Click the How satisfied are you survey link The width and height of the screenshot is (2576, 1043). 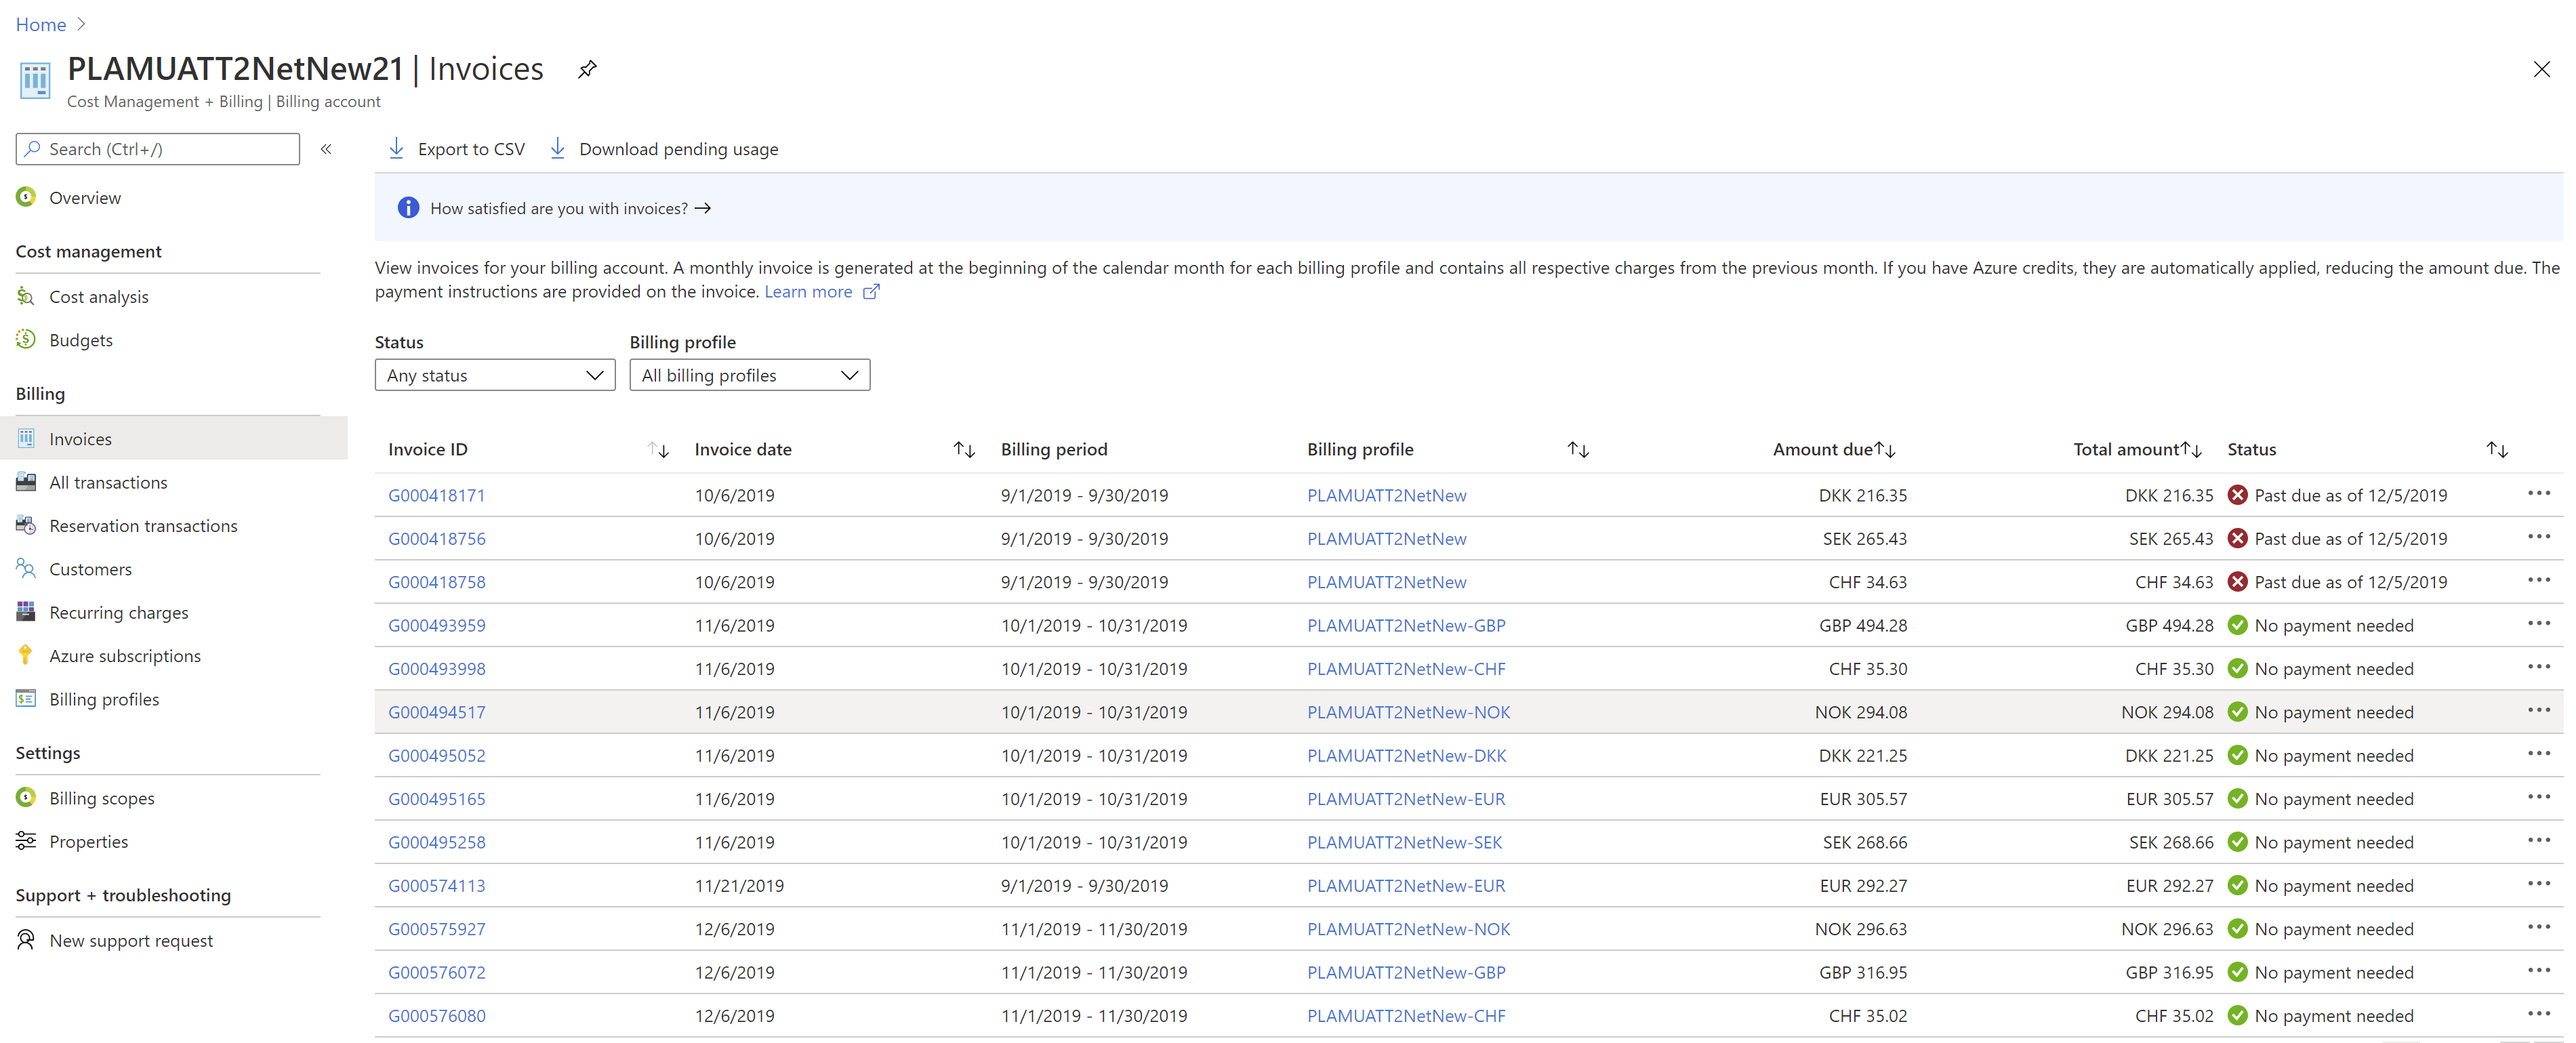click(570, 208)
